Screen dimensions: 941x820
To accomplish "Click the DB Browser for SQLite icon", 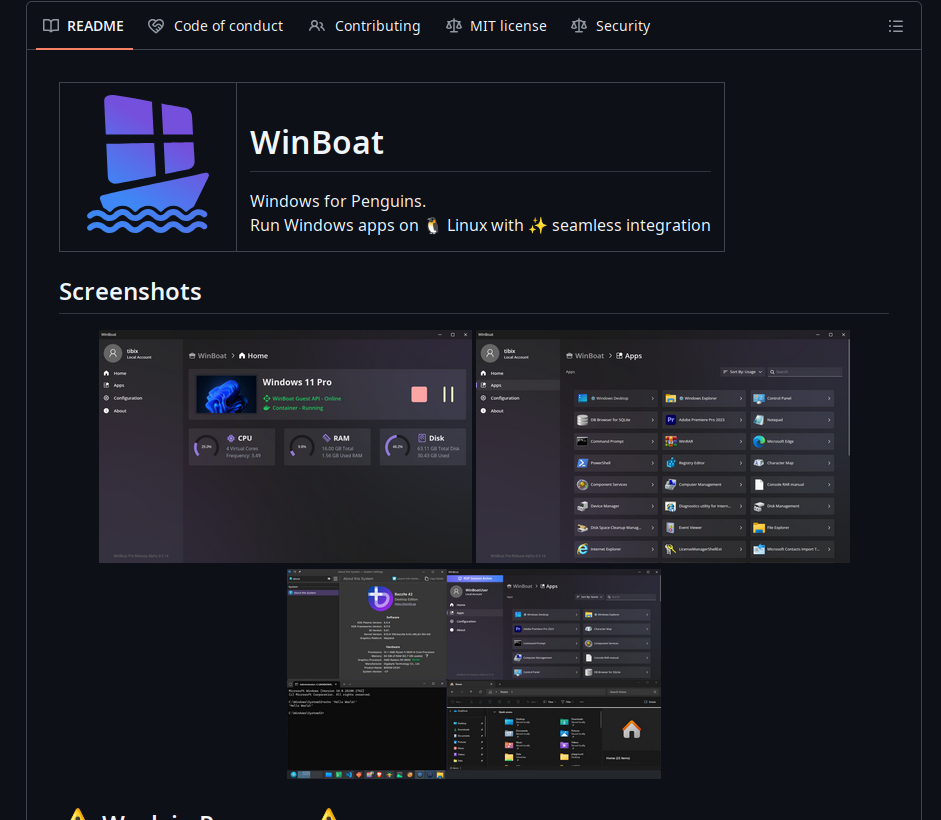I will [582, 420].
